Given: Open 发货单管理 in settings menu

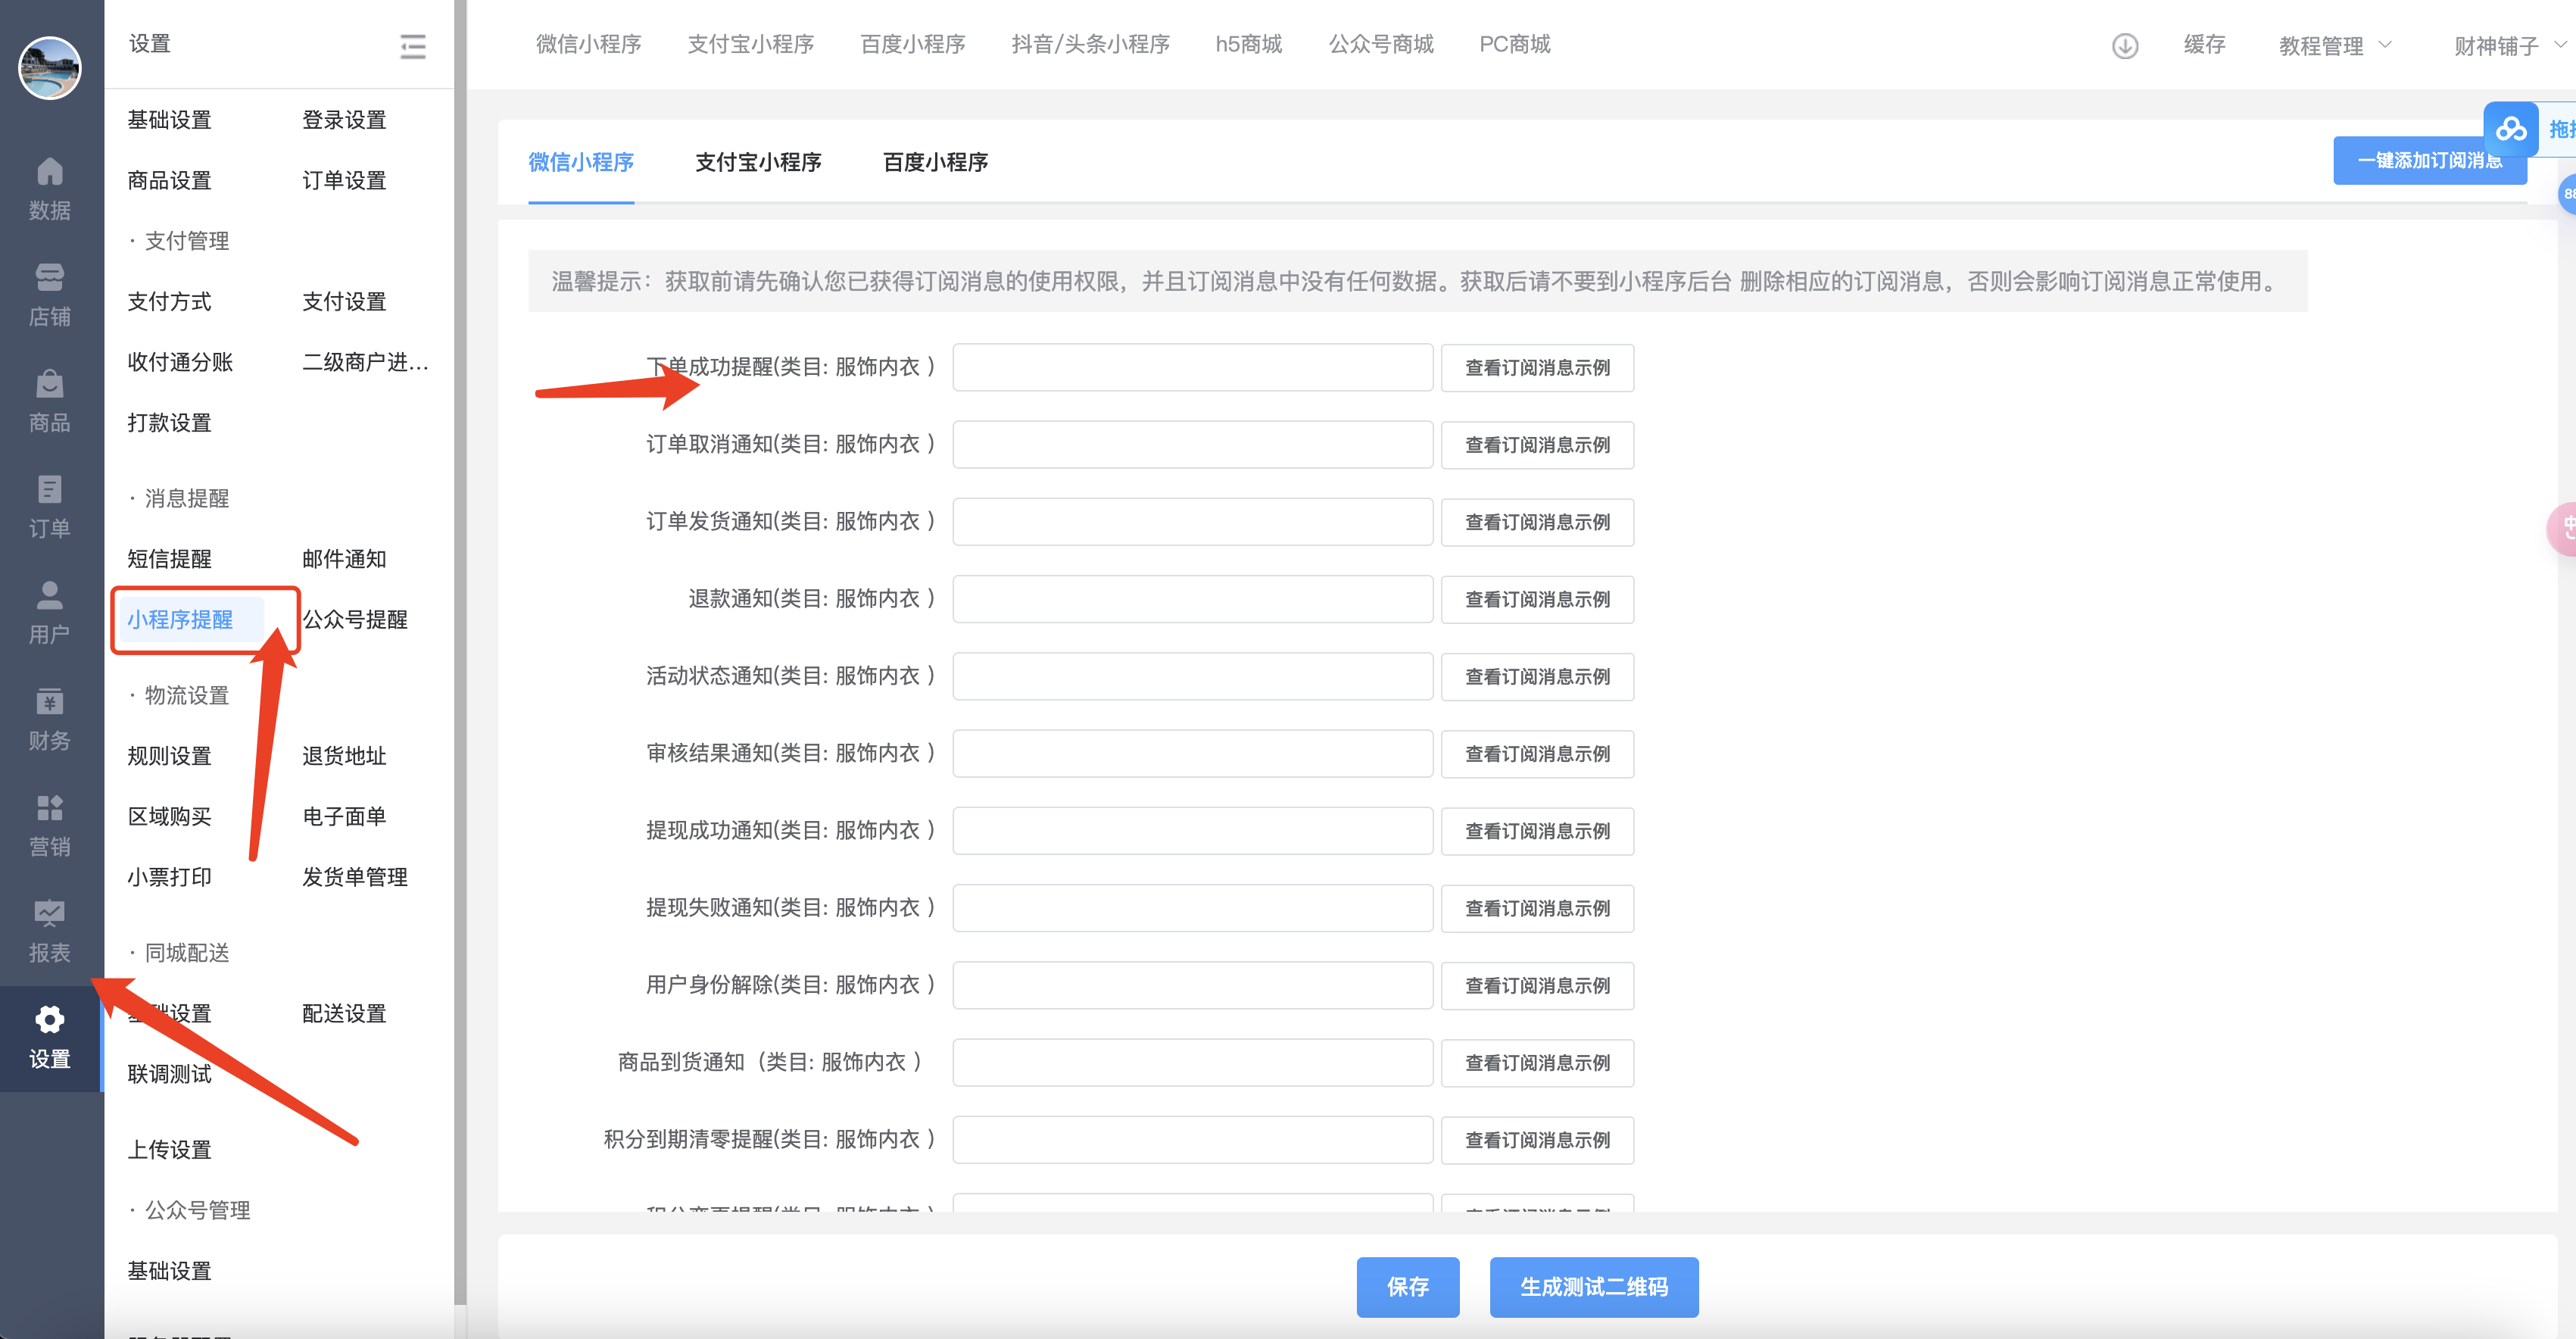Looking at the screenshot, I should (x=355, y=877).
